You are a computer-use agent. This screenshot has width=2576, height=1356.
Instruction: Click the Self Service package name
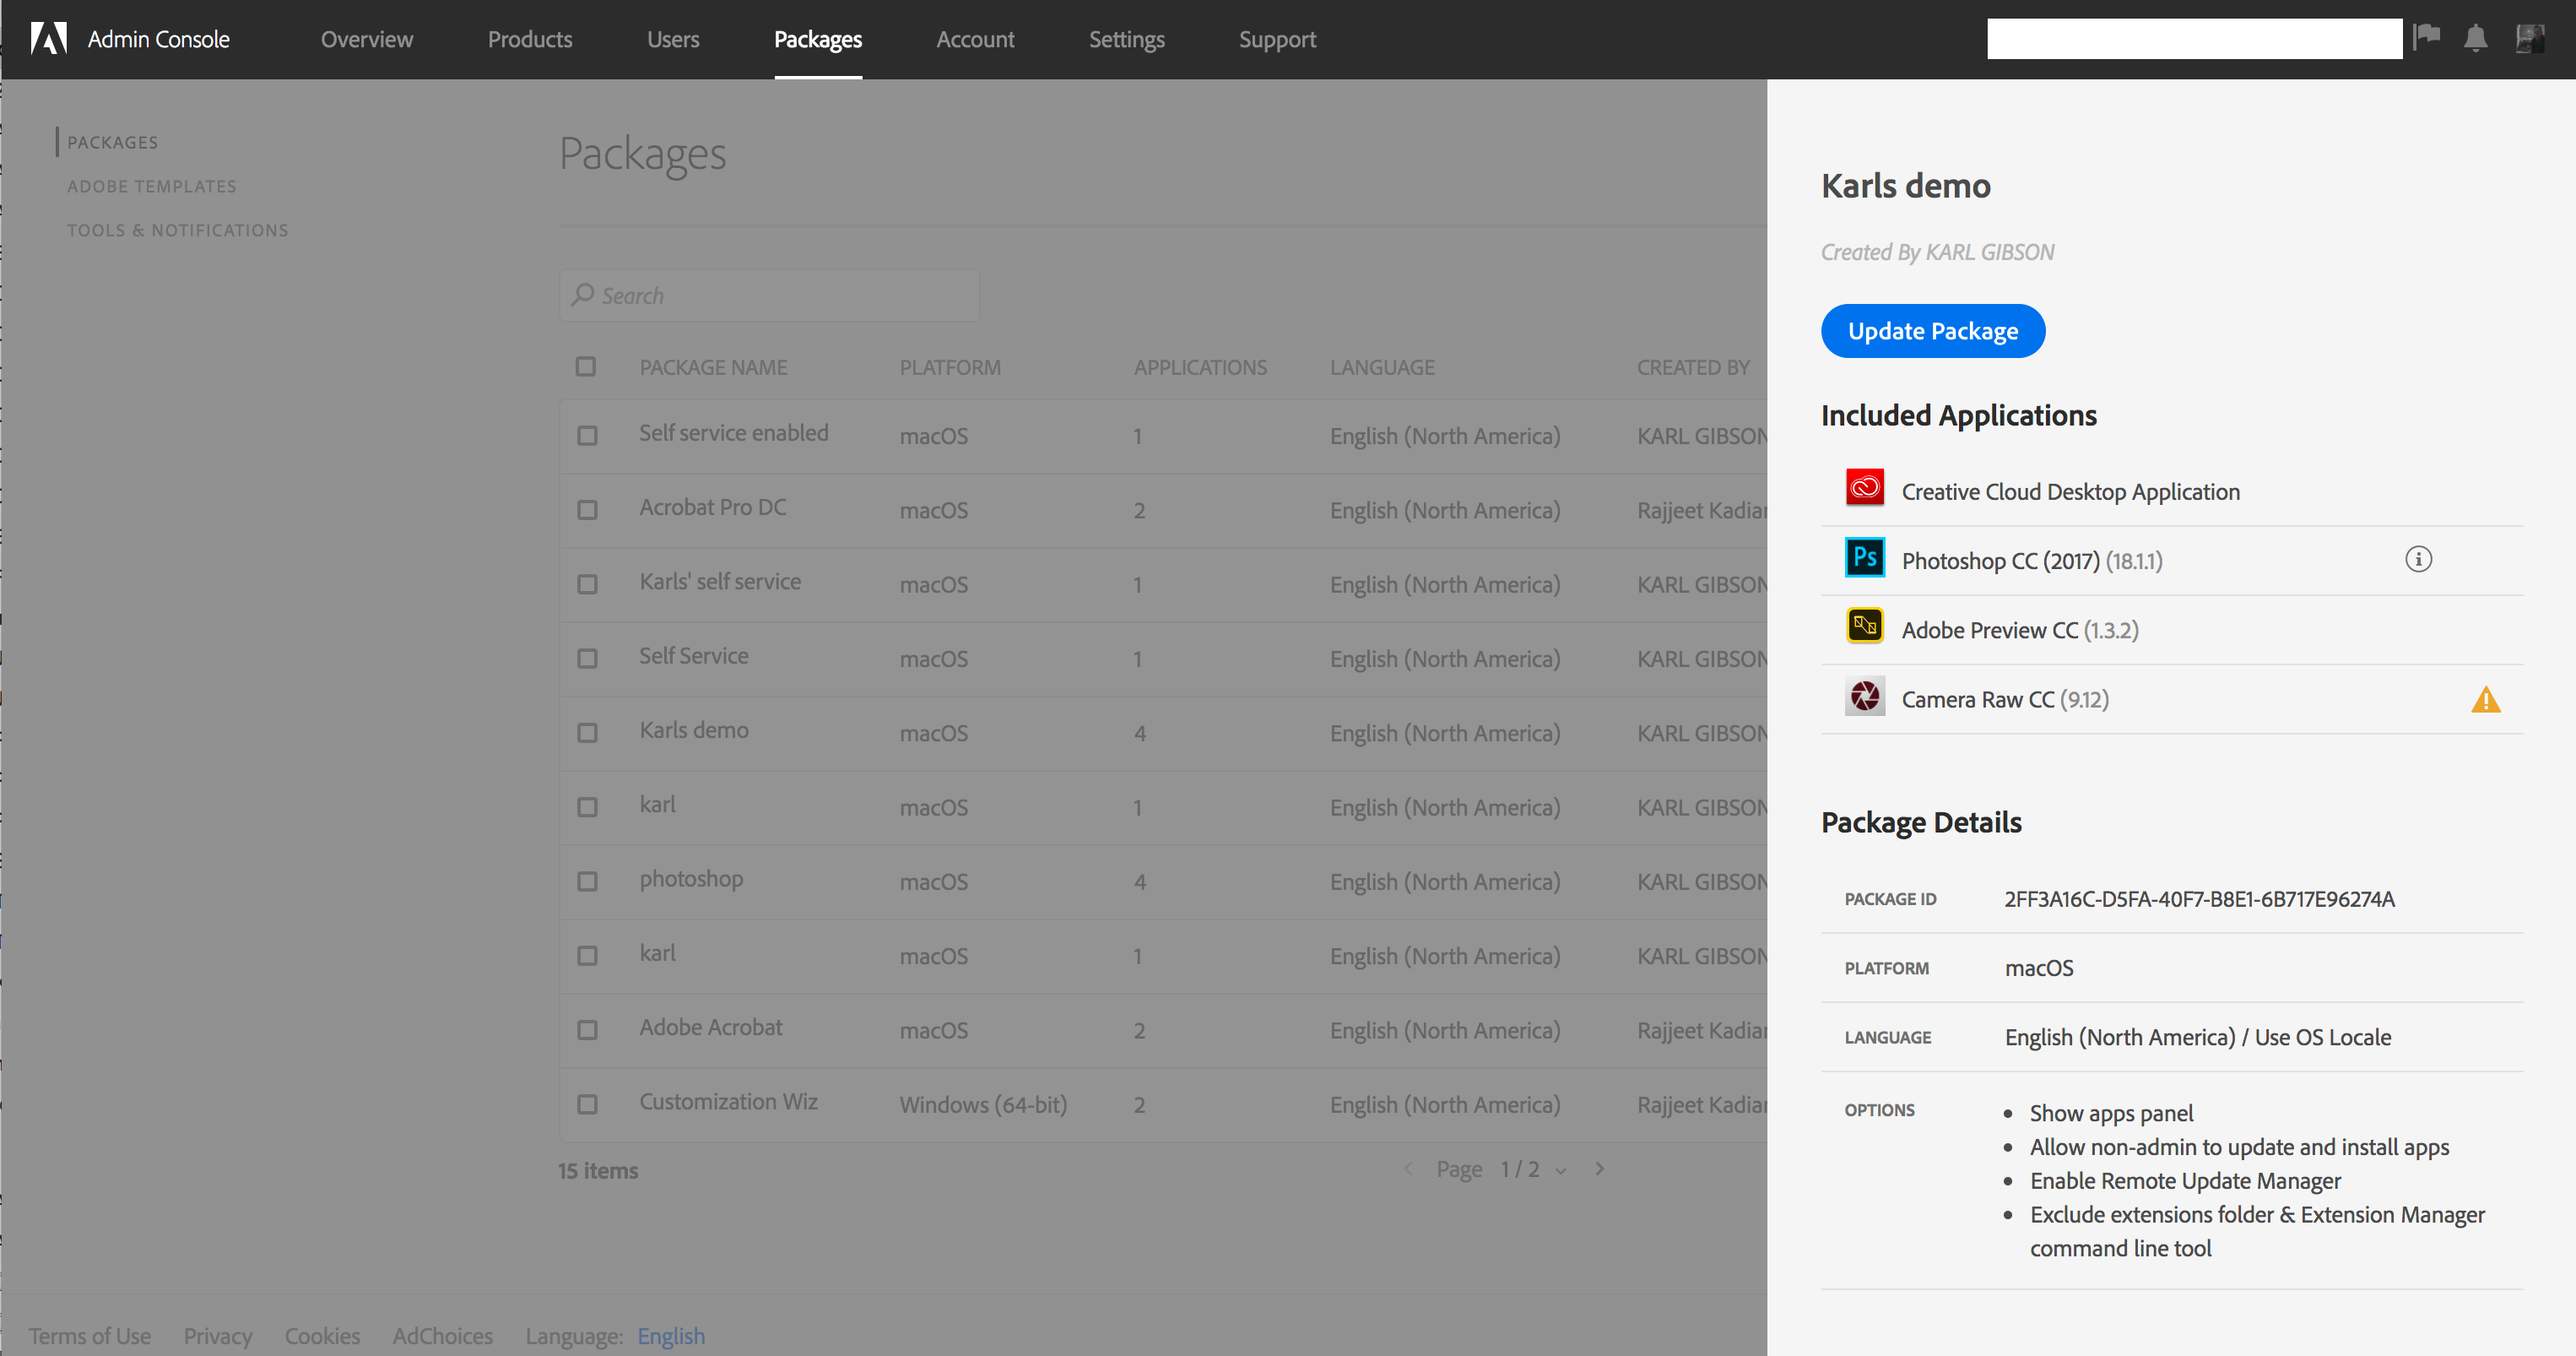(x=694, y=656)
